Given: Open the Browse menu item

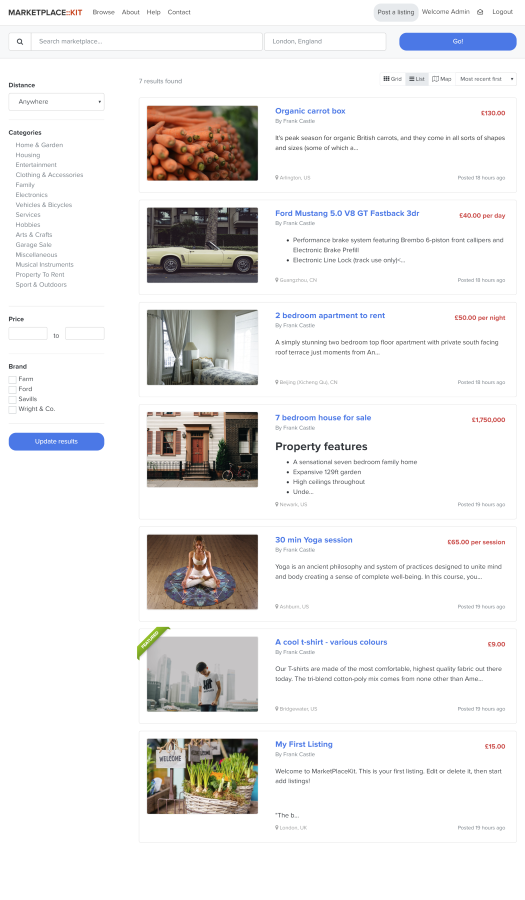Looking at the screenshot, I should [x=103, y=12].
